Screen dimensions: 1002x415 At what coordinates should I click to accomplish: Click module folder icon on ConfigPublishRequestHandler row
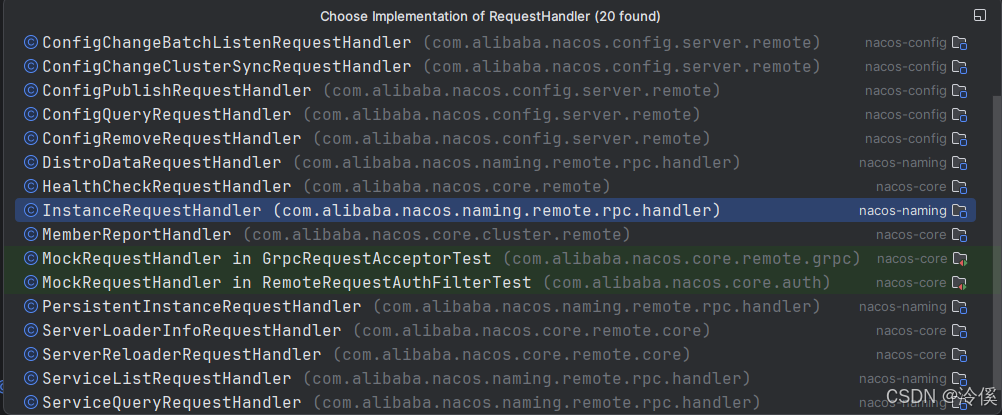click(959, 91)
